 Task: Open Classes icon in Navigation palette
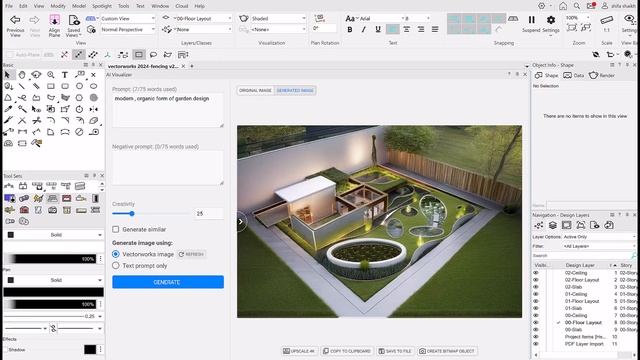tap(539, 225)
